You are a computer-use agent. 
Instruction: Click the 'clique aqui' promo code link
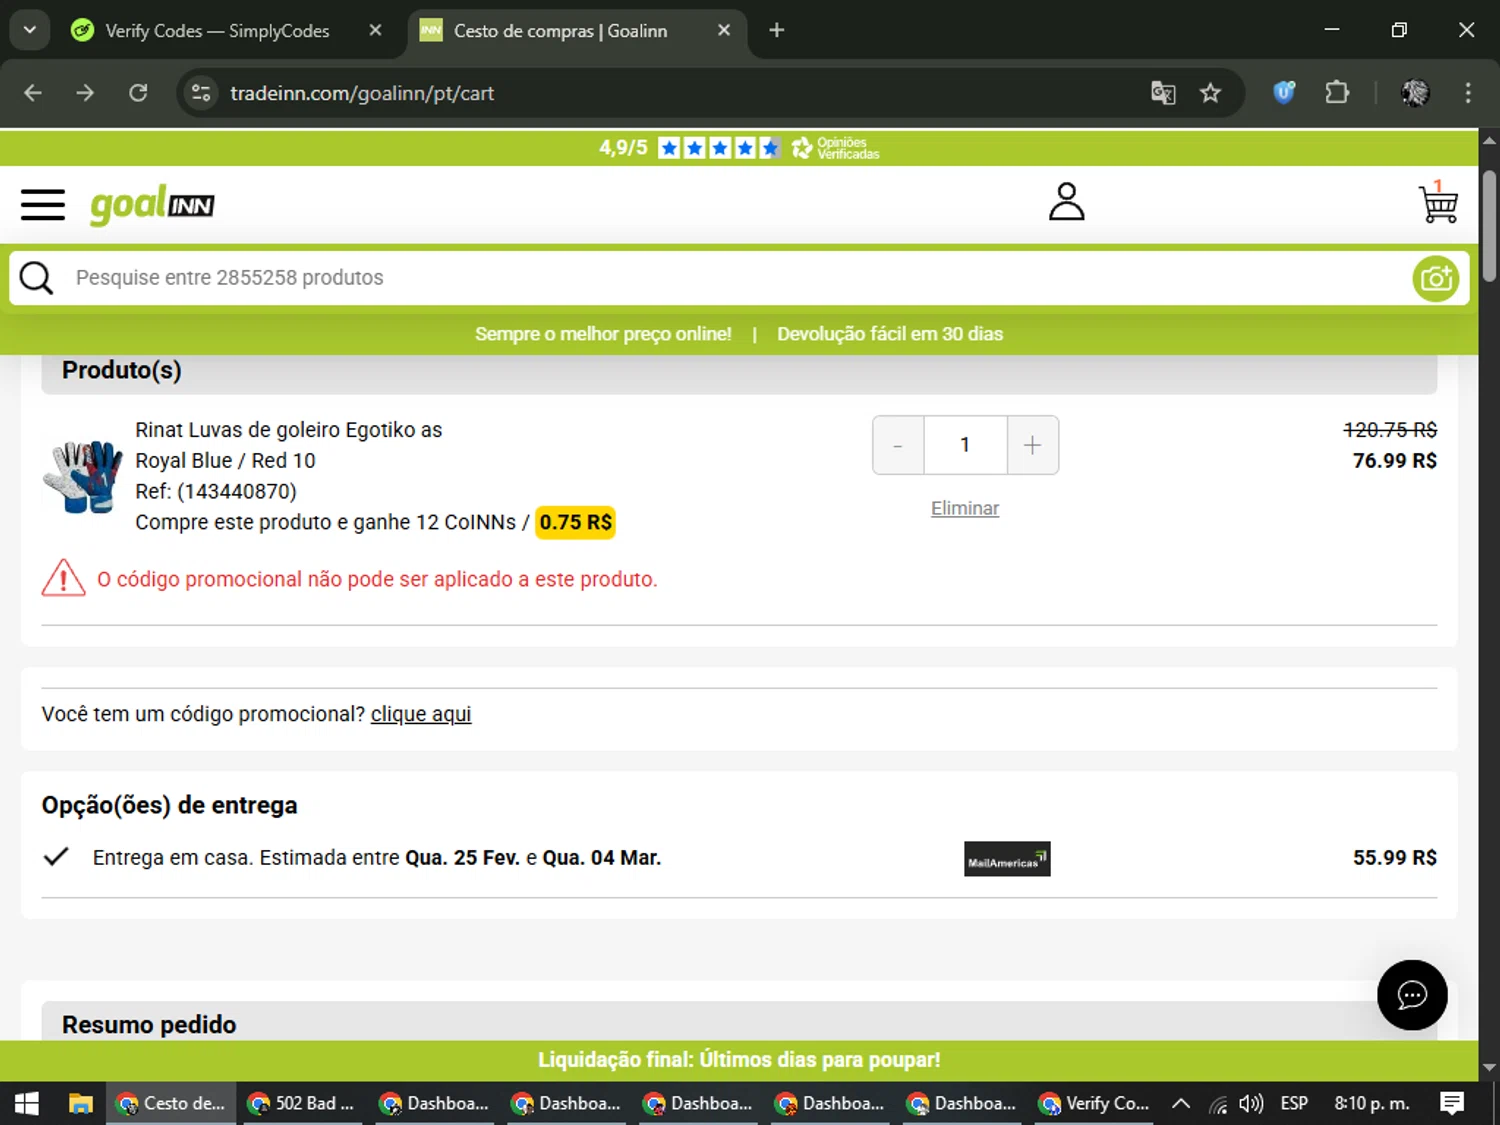pyautogui.click(x=421, y=714)
